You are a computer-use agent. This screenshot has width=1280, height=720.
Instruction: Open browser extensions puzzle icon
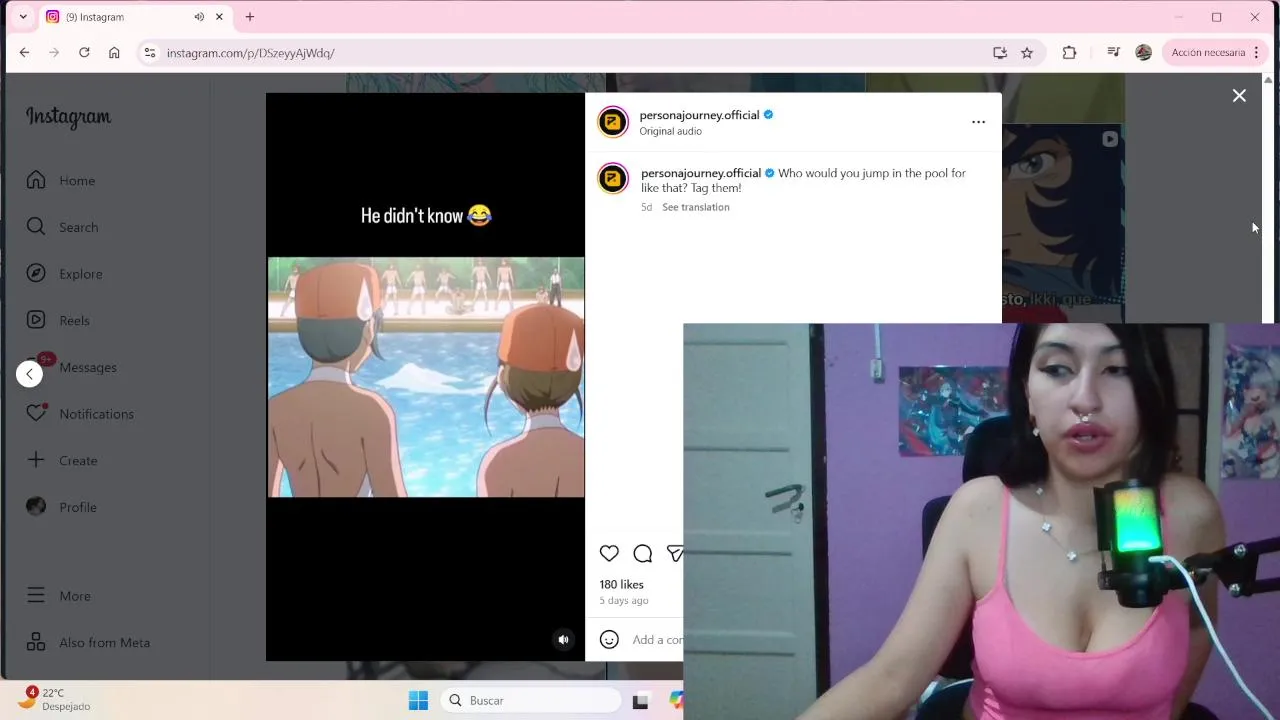pyautogui.click(x=1069, y=53)
